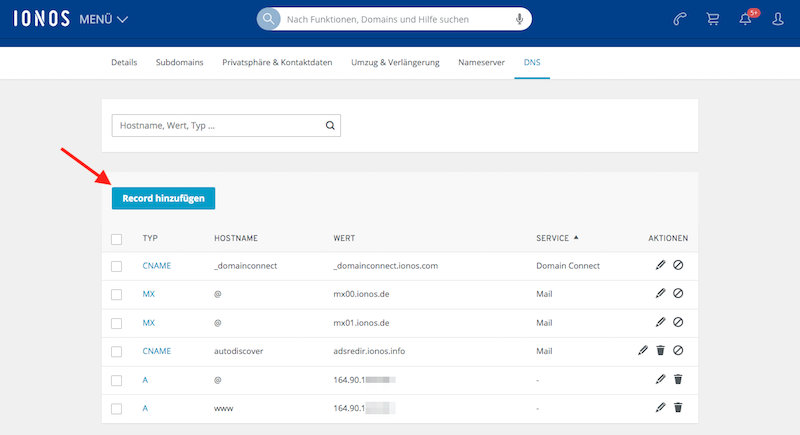Click the mx01.ionos.de value cell
This screenshot has height=435, width=800.
click(361, 323)
